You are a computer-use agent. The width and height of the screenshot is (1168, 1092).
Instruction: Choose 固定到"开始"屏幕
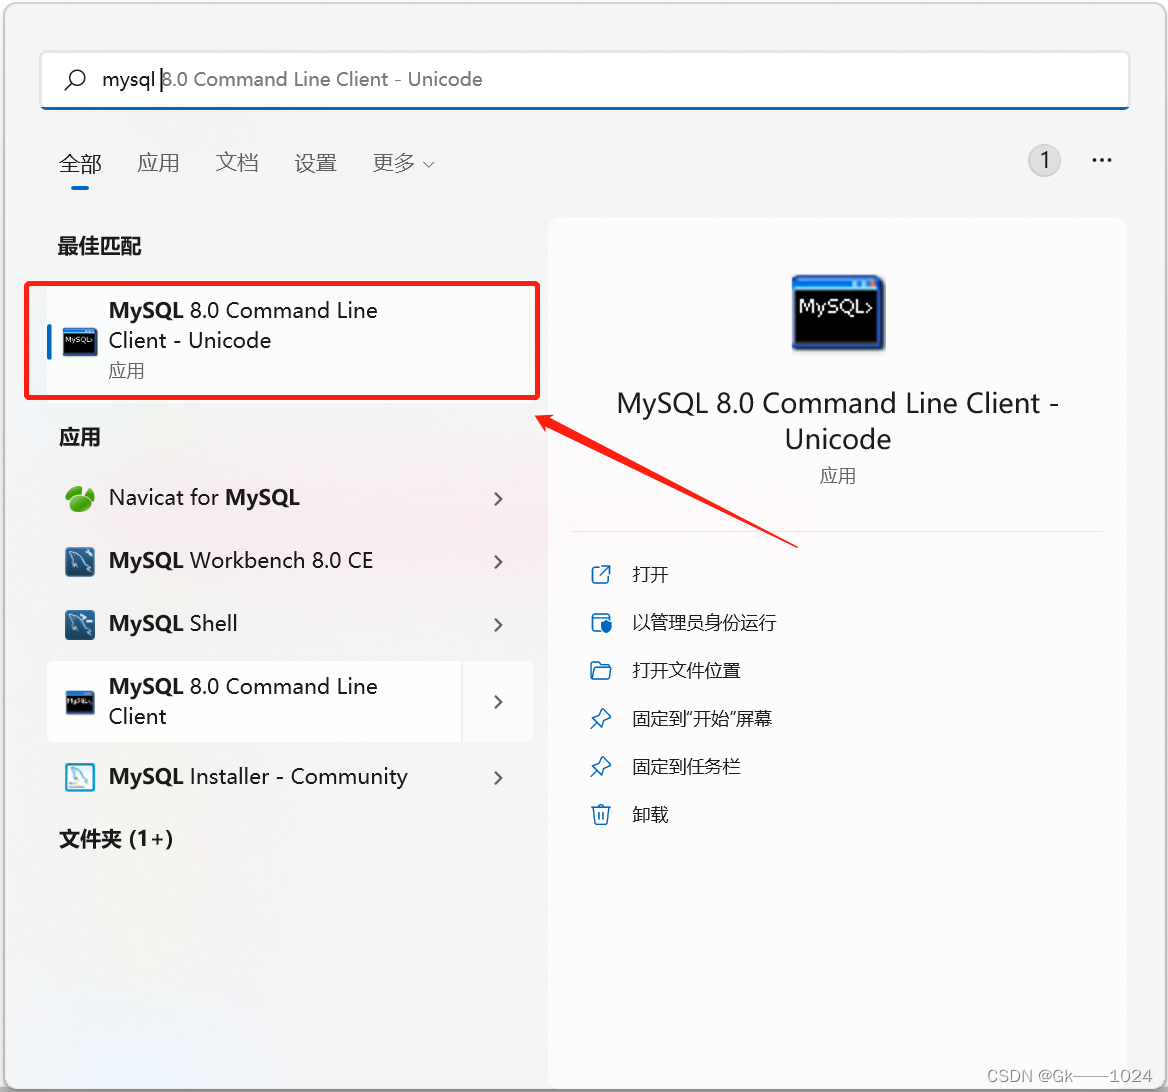pyautogui.click(x=702, y=719)
